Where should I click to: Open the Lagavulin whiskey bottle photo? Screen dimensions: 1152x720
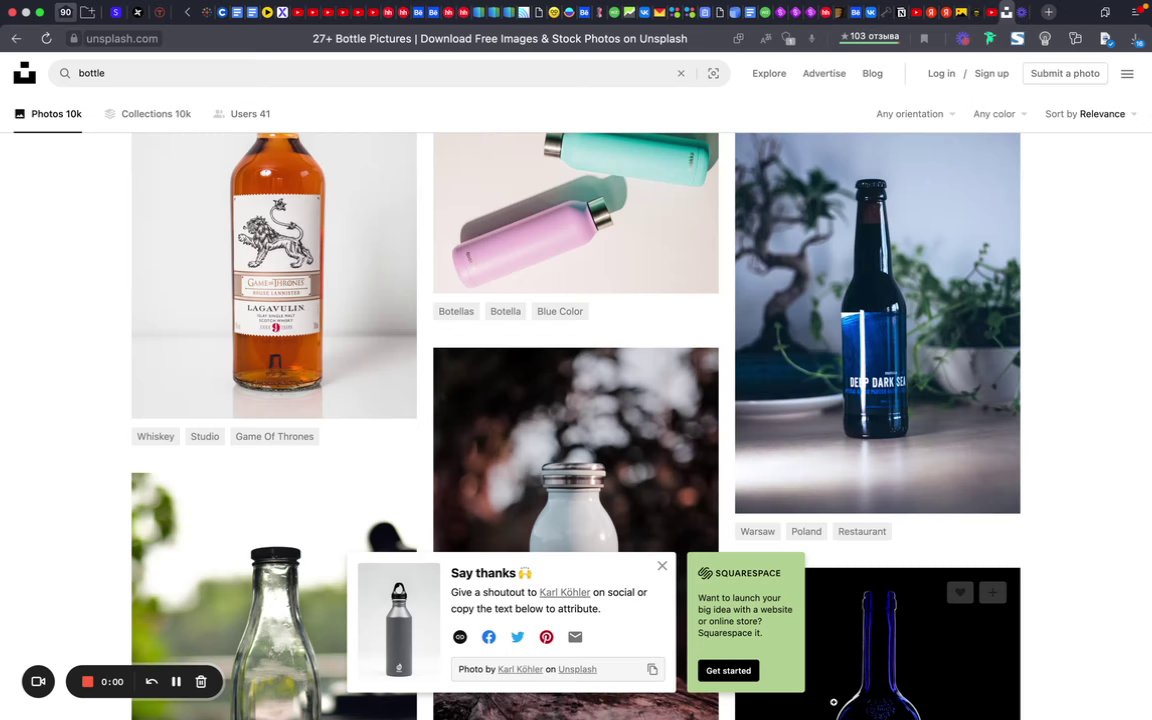pos(274,276)
